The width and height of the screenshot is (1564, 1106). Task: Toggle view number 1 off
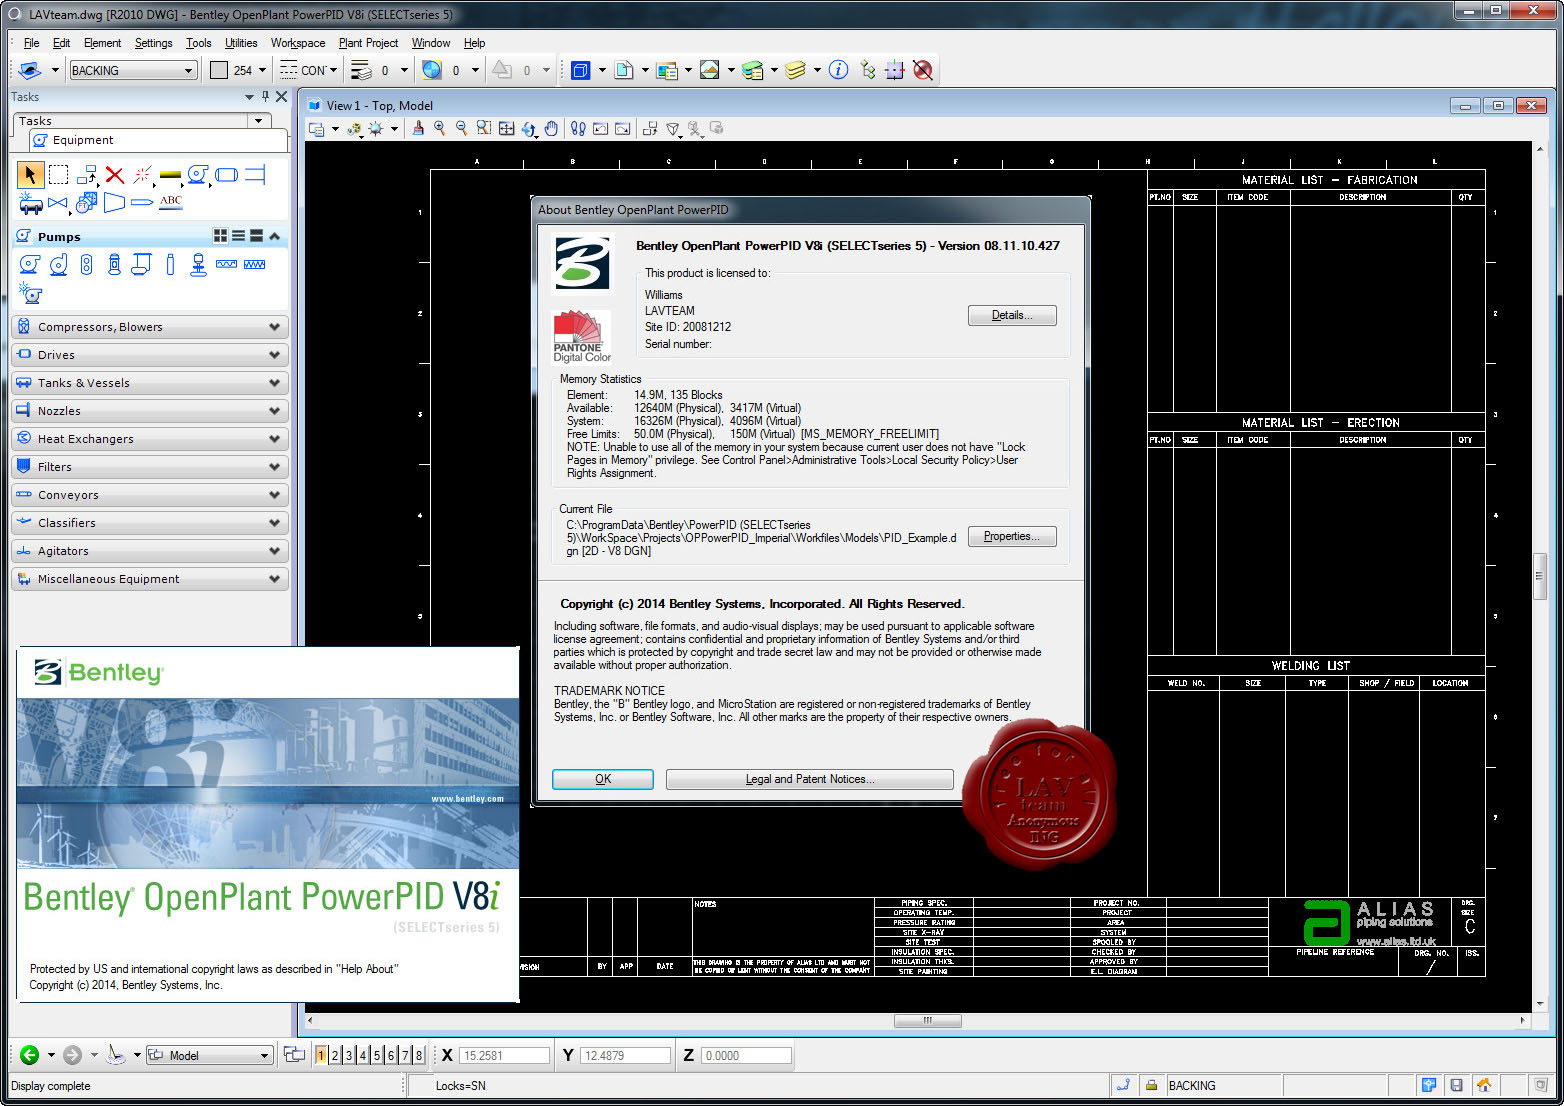click(x=321, y=1055)
